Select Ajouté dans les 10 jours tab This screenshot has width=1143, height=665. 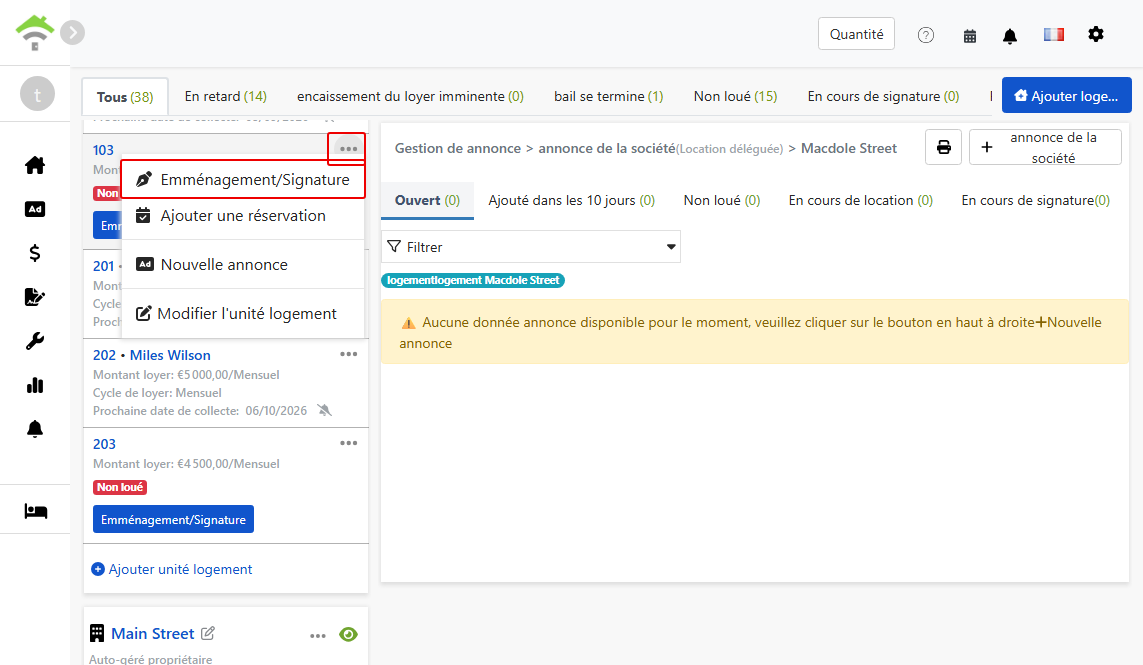572,201
